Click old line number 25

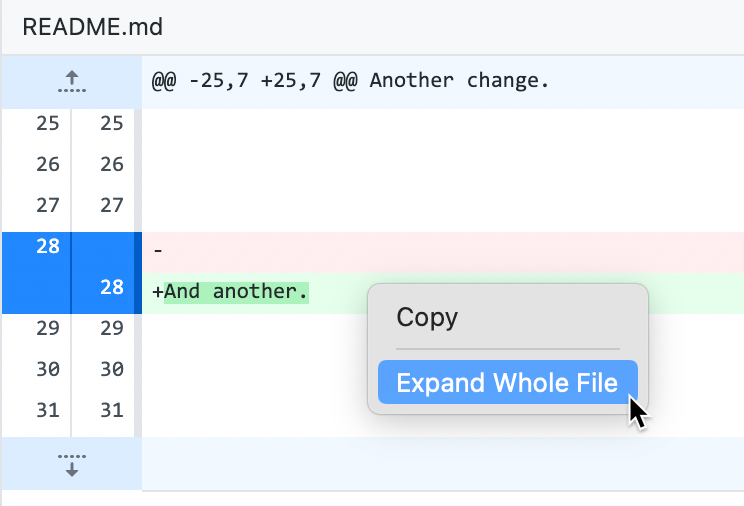[x=48, y=124]
